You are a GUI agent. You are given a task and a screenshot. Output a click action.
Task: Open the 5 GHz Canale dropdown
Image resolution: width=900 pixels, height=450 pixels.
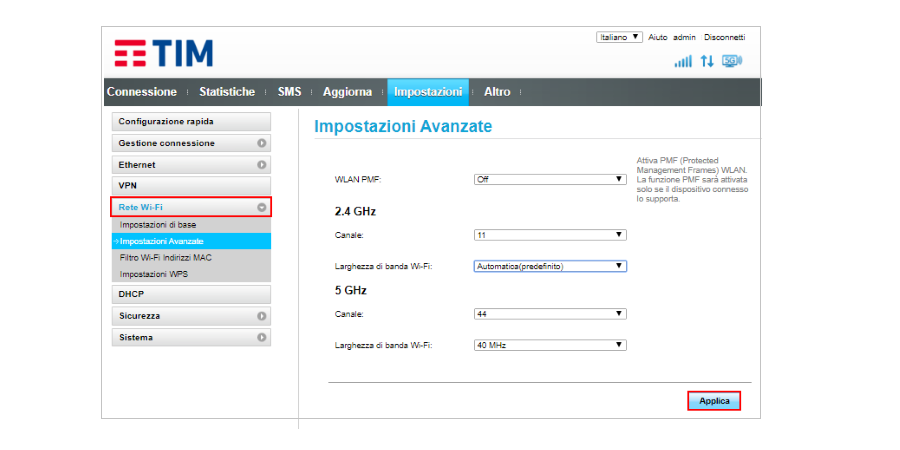click(x=550, y=314)
